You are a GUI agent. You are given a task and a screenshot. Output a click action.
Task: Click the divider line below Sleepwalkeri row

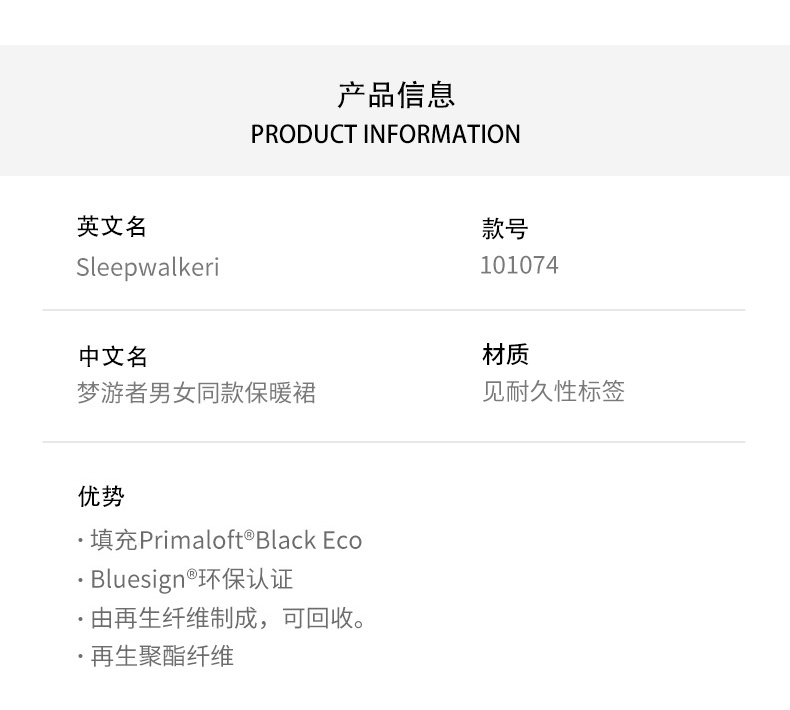pos(394,310)
